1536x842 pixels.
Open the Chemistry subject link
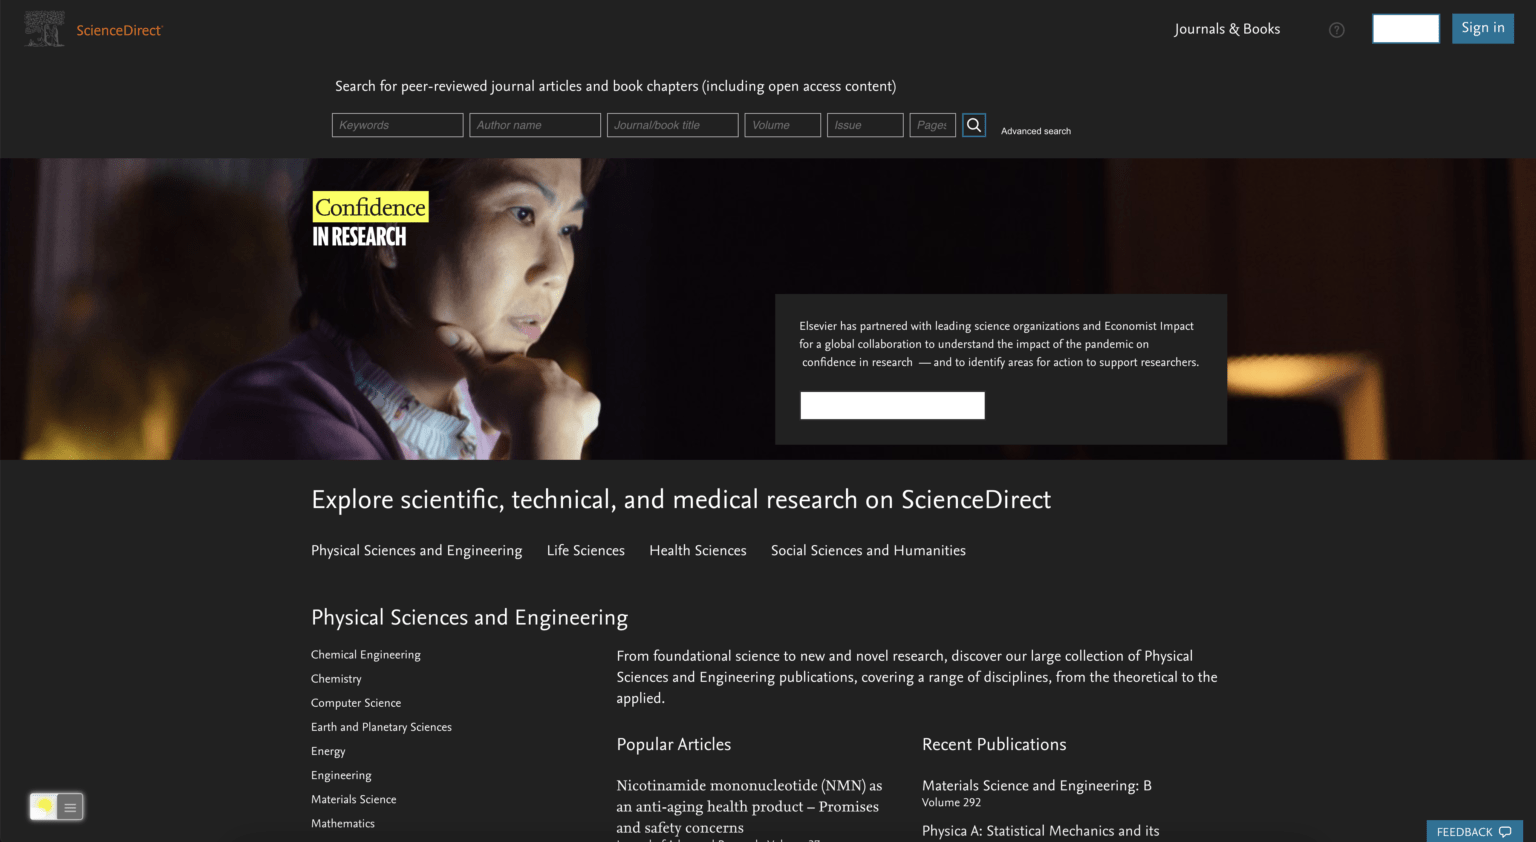pyautogui.click(x=336, y=678)
